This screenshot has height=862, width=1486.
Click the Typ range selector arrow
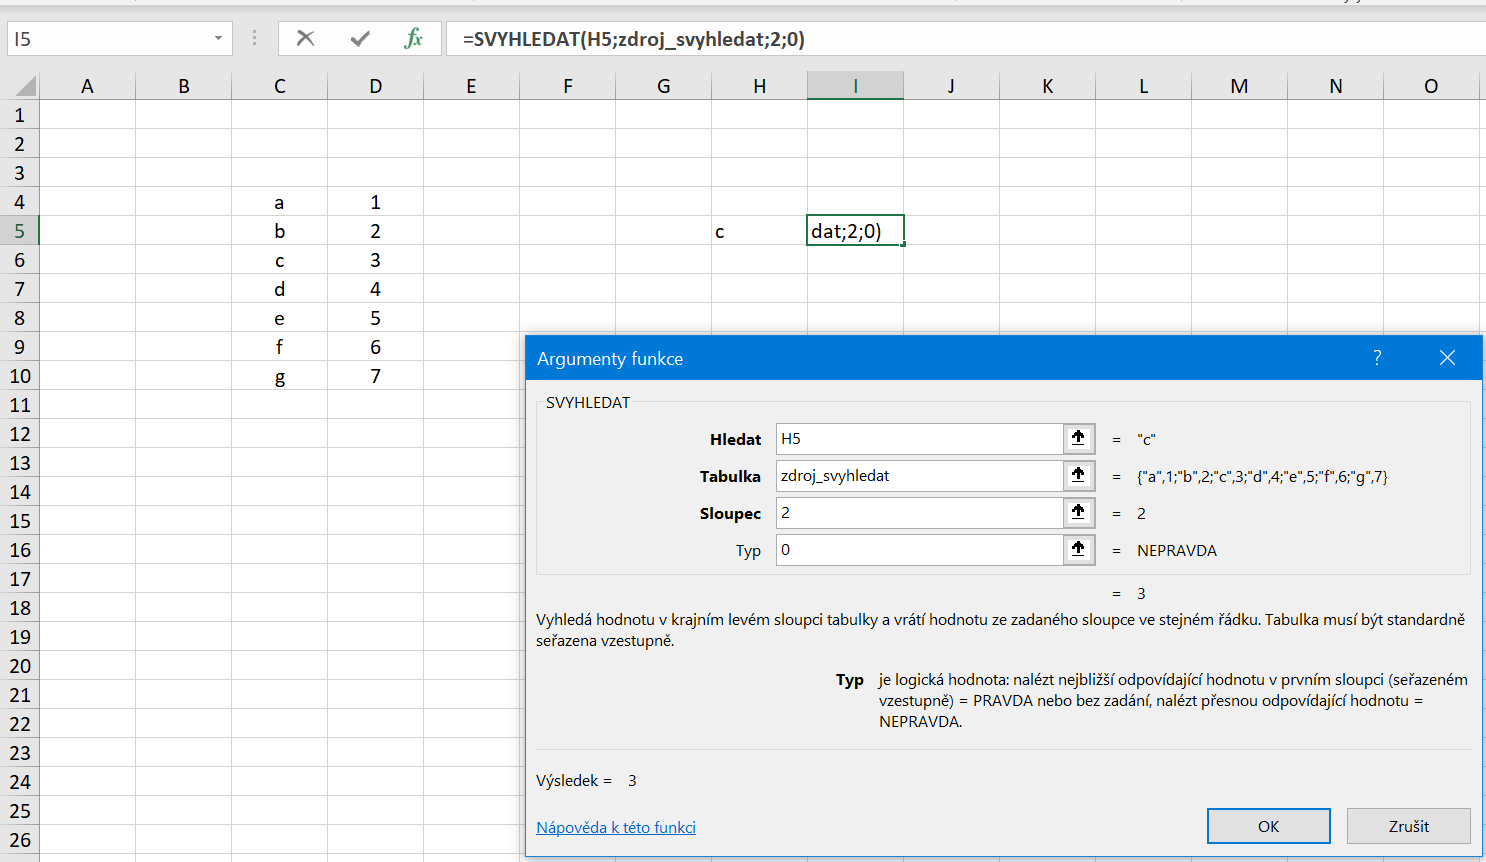pos(1078,550)
